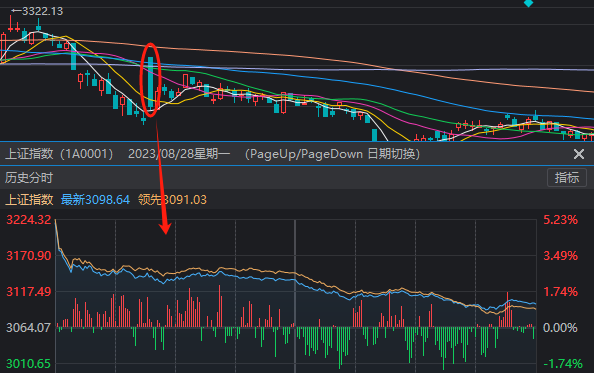This screenshot has width=594, height=373.
Task: Click the 最新3098.64 value label
Action: pyautogui.click(x=95, y=200)
